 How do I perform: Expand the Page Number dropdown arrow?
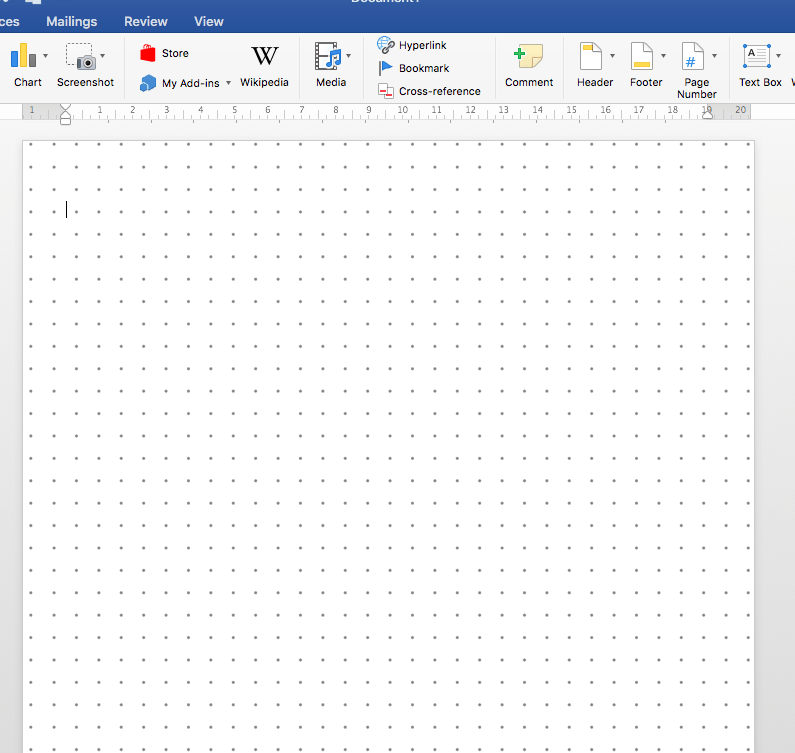point(714,56)
